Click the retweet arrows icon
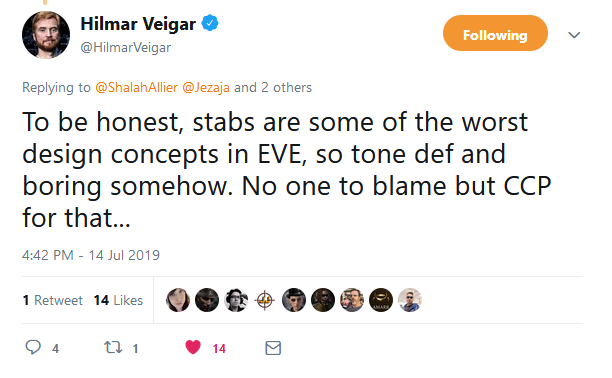Image resolution: width=612 pixels, height=378 pixels. [x=113, y=347]
